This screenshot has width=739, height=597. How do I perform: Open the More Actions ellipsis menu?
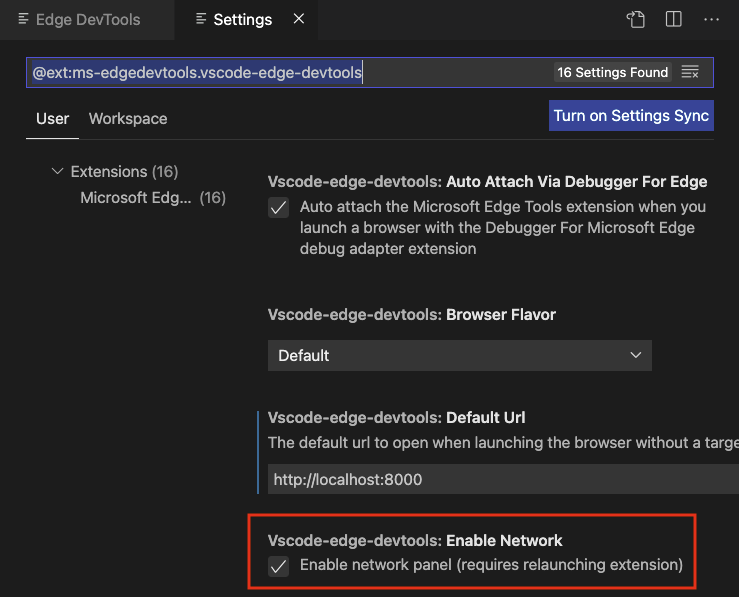coord(711,19)
